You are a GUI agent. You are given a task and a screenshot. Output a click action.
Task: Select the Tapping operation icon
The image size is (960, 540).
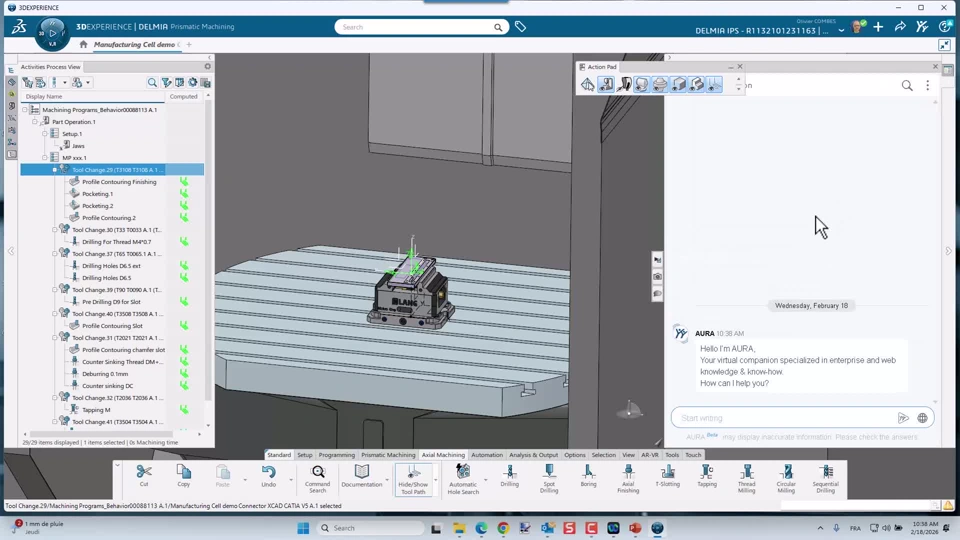coord(707,471)
